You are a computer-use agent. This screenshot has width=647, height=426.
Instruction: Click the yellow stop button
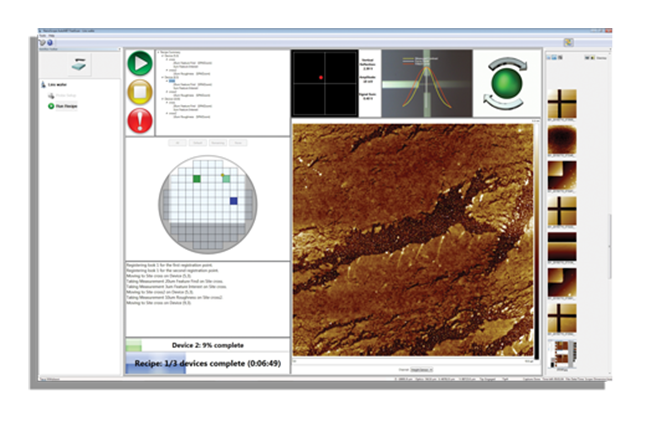pos(142,93)
